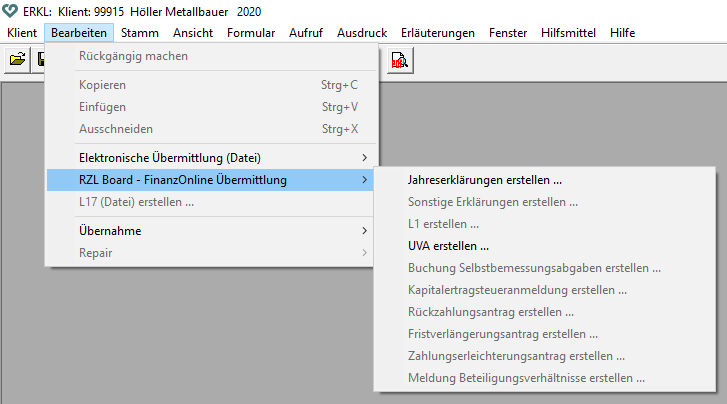Viewport: 727px width, 404px height.
Task: Click the Fenster menu
Action: point(508,33)
